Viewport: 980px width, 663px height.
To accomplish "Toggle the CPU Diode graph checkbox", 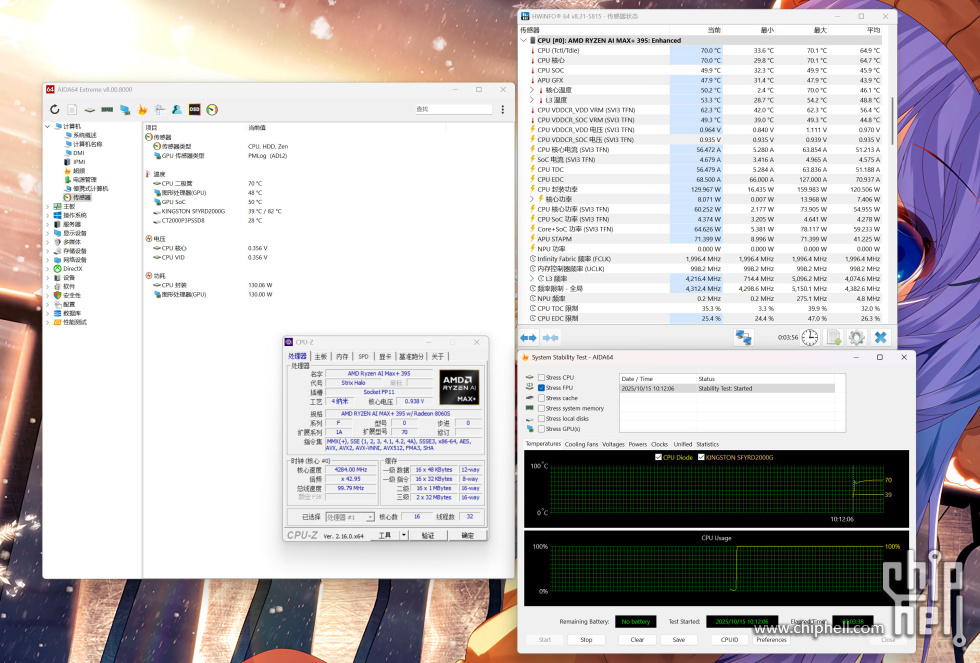I will 657,457.
